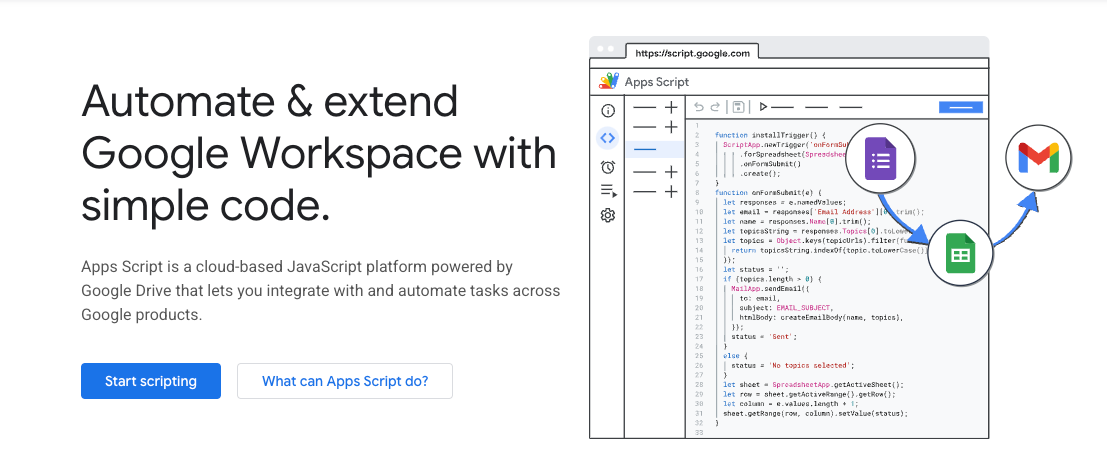Click the 'Apps Script is a cloud-based' paragraph

pos(321,291)
